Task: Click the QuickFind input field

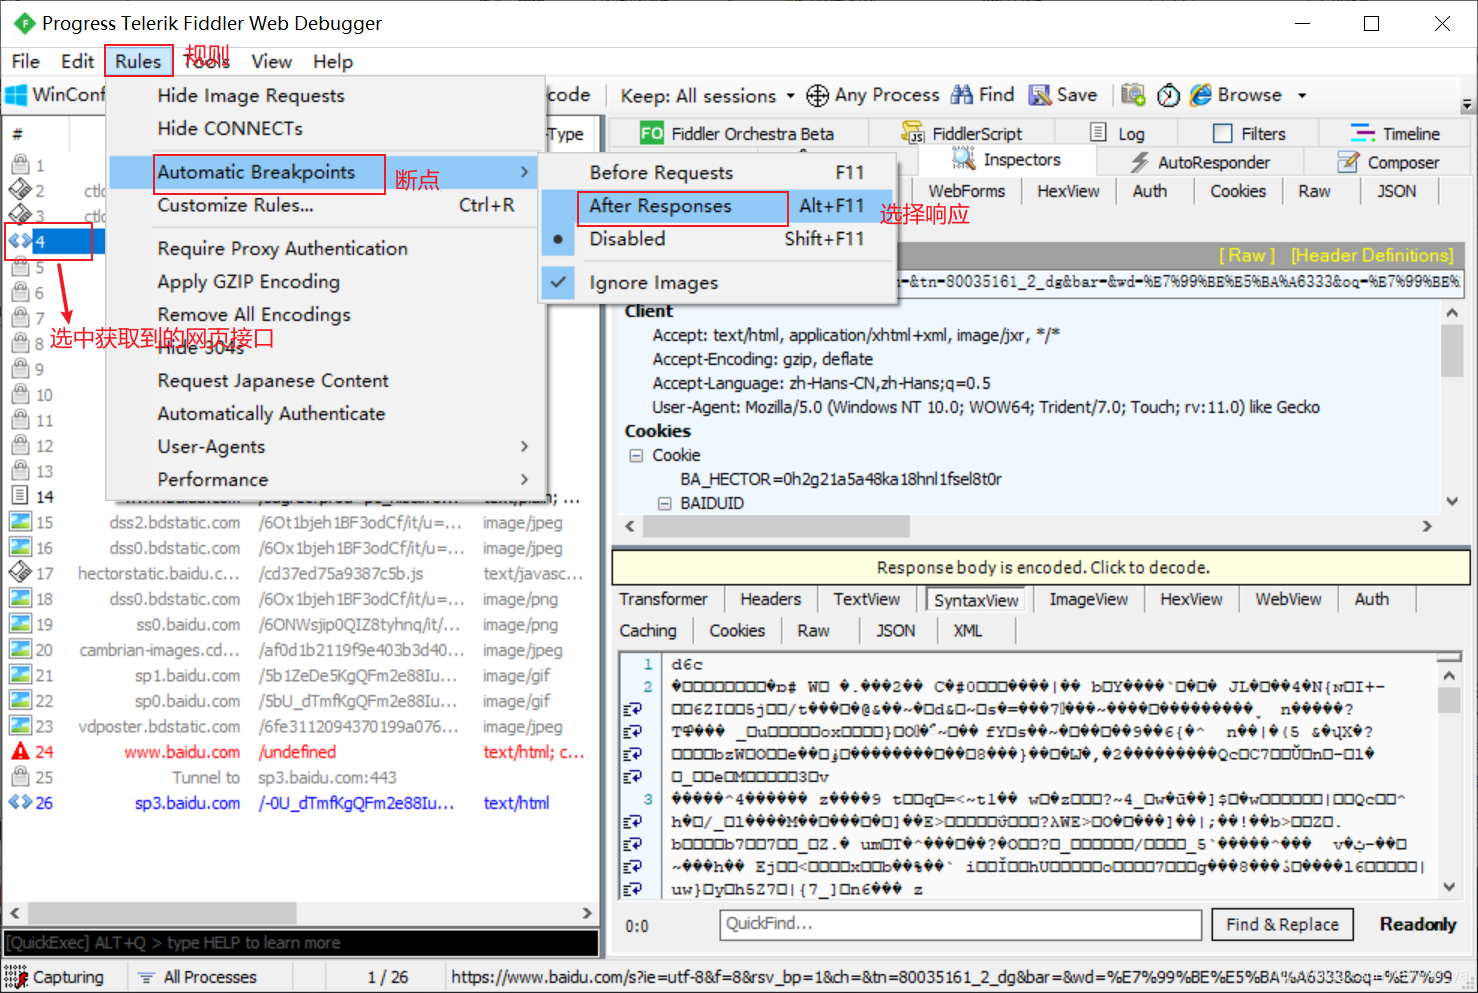Action: click(960, 924)
